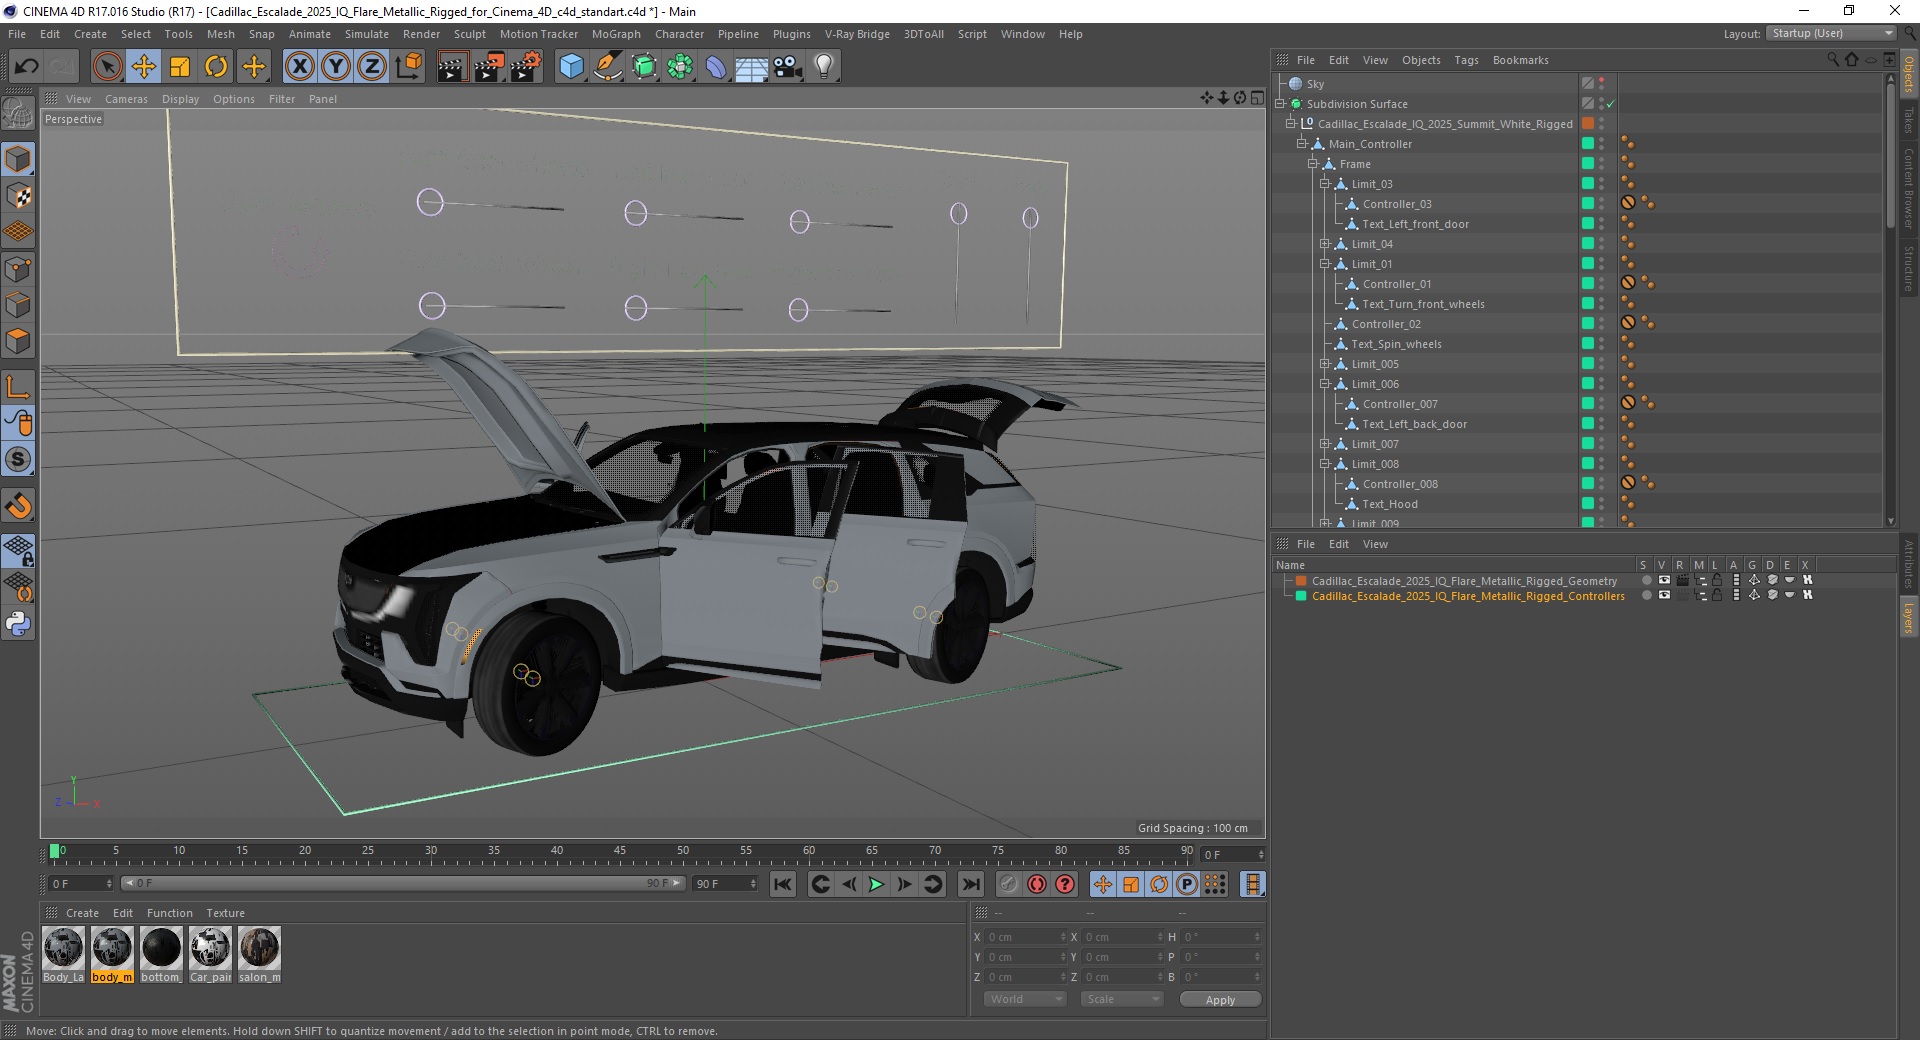Open the V-Ray Bridge menu
The height and width of the screenshot is (1040, 1920).
[x=857, y=34]
